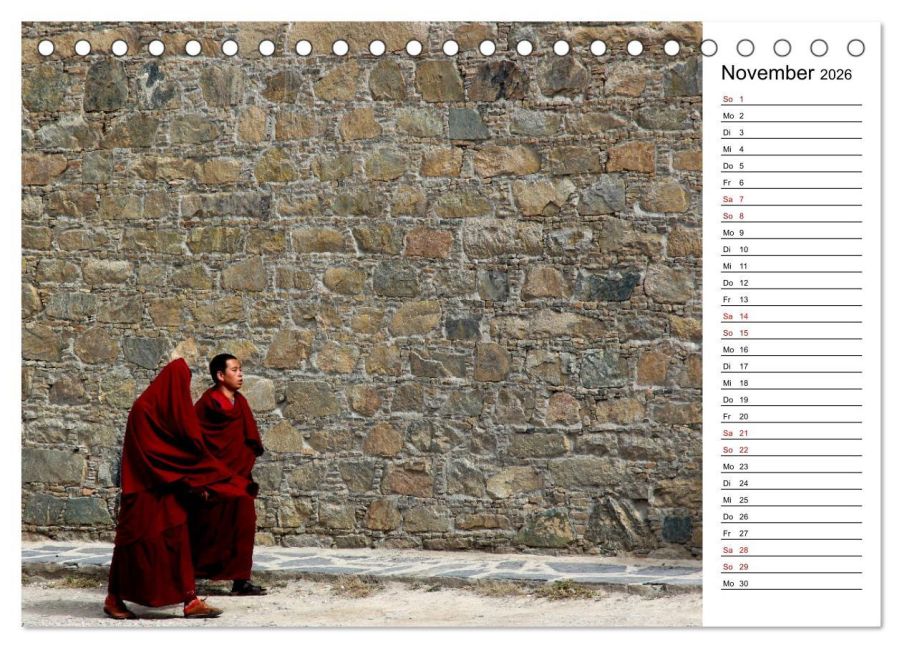
Task: Click the first spiral binding hole
Action: (46, 48)
